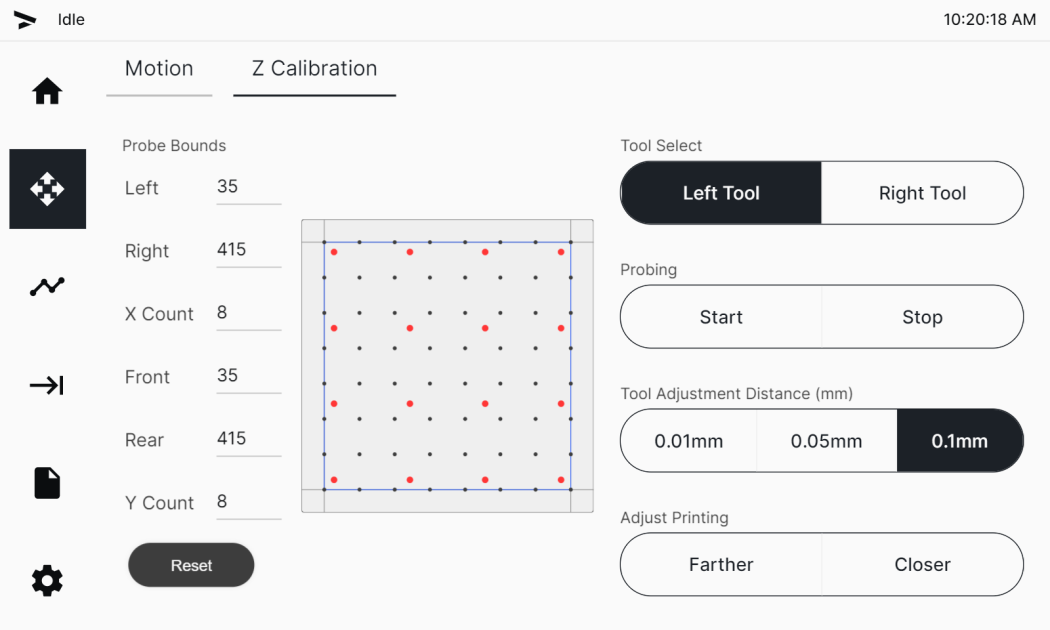Select Left Tool option

tap(721, 193)
